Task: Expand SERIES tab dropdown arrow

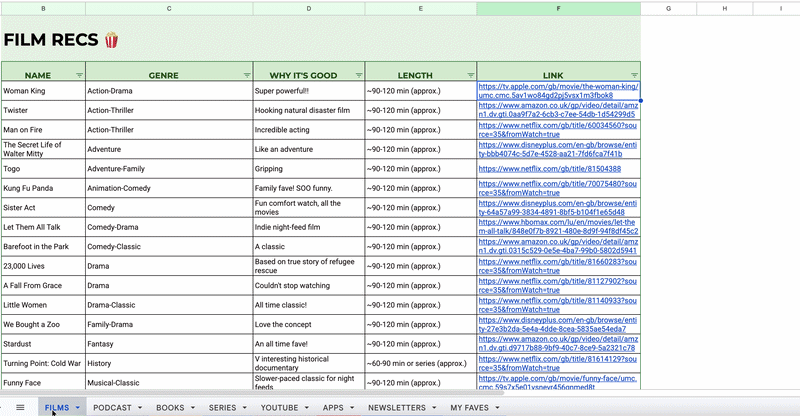Action: (x=244, y=408)
